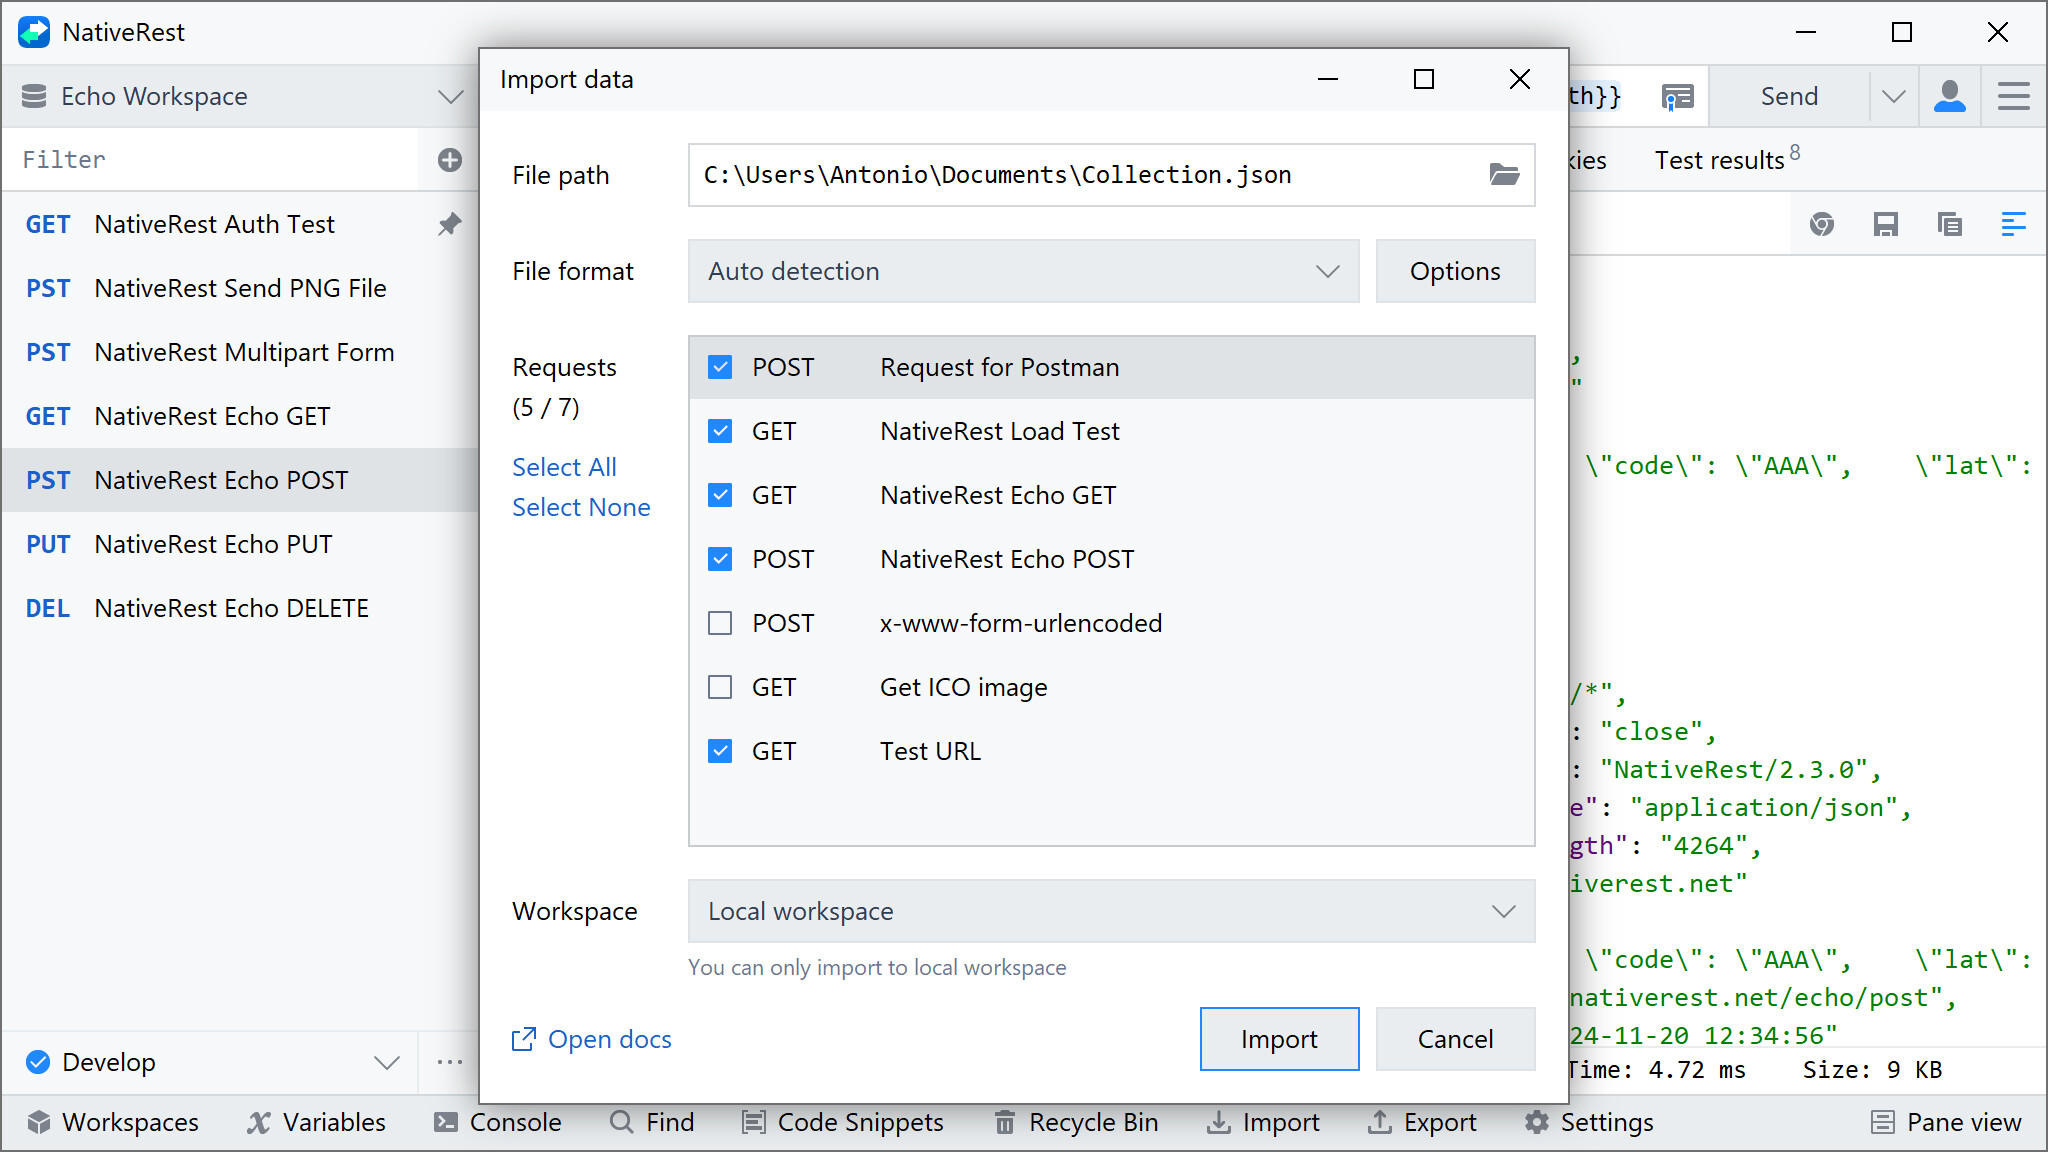Copy the response body
The width and height of the screenshot is (2048, 1152).
click(1949, 224)
